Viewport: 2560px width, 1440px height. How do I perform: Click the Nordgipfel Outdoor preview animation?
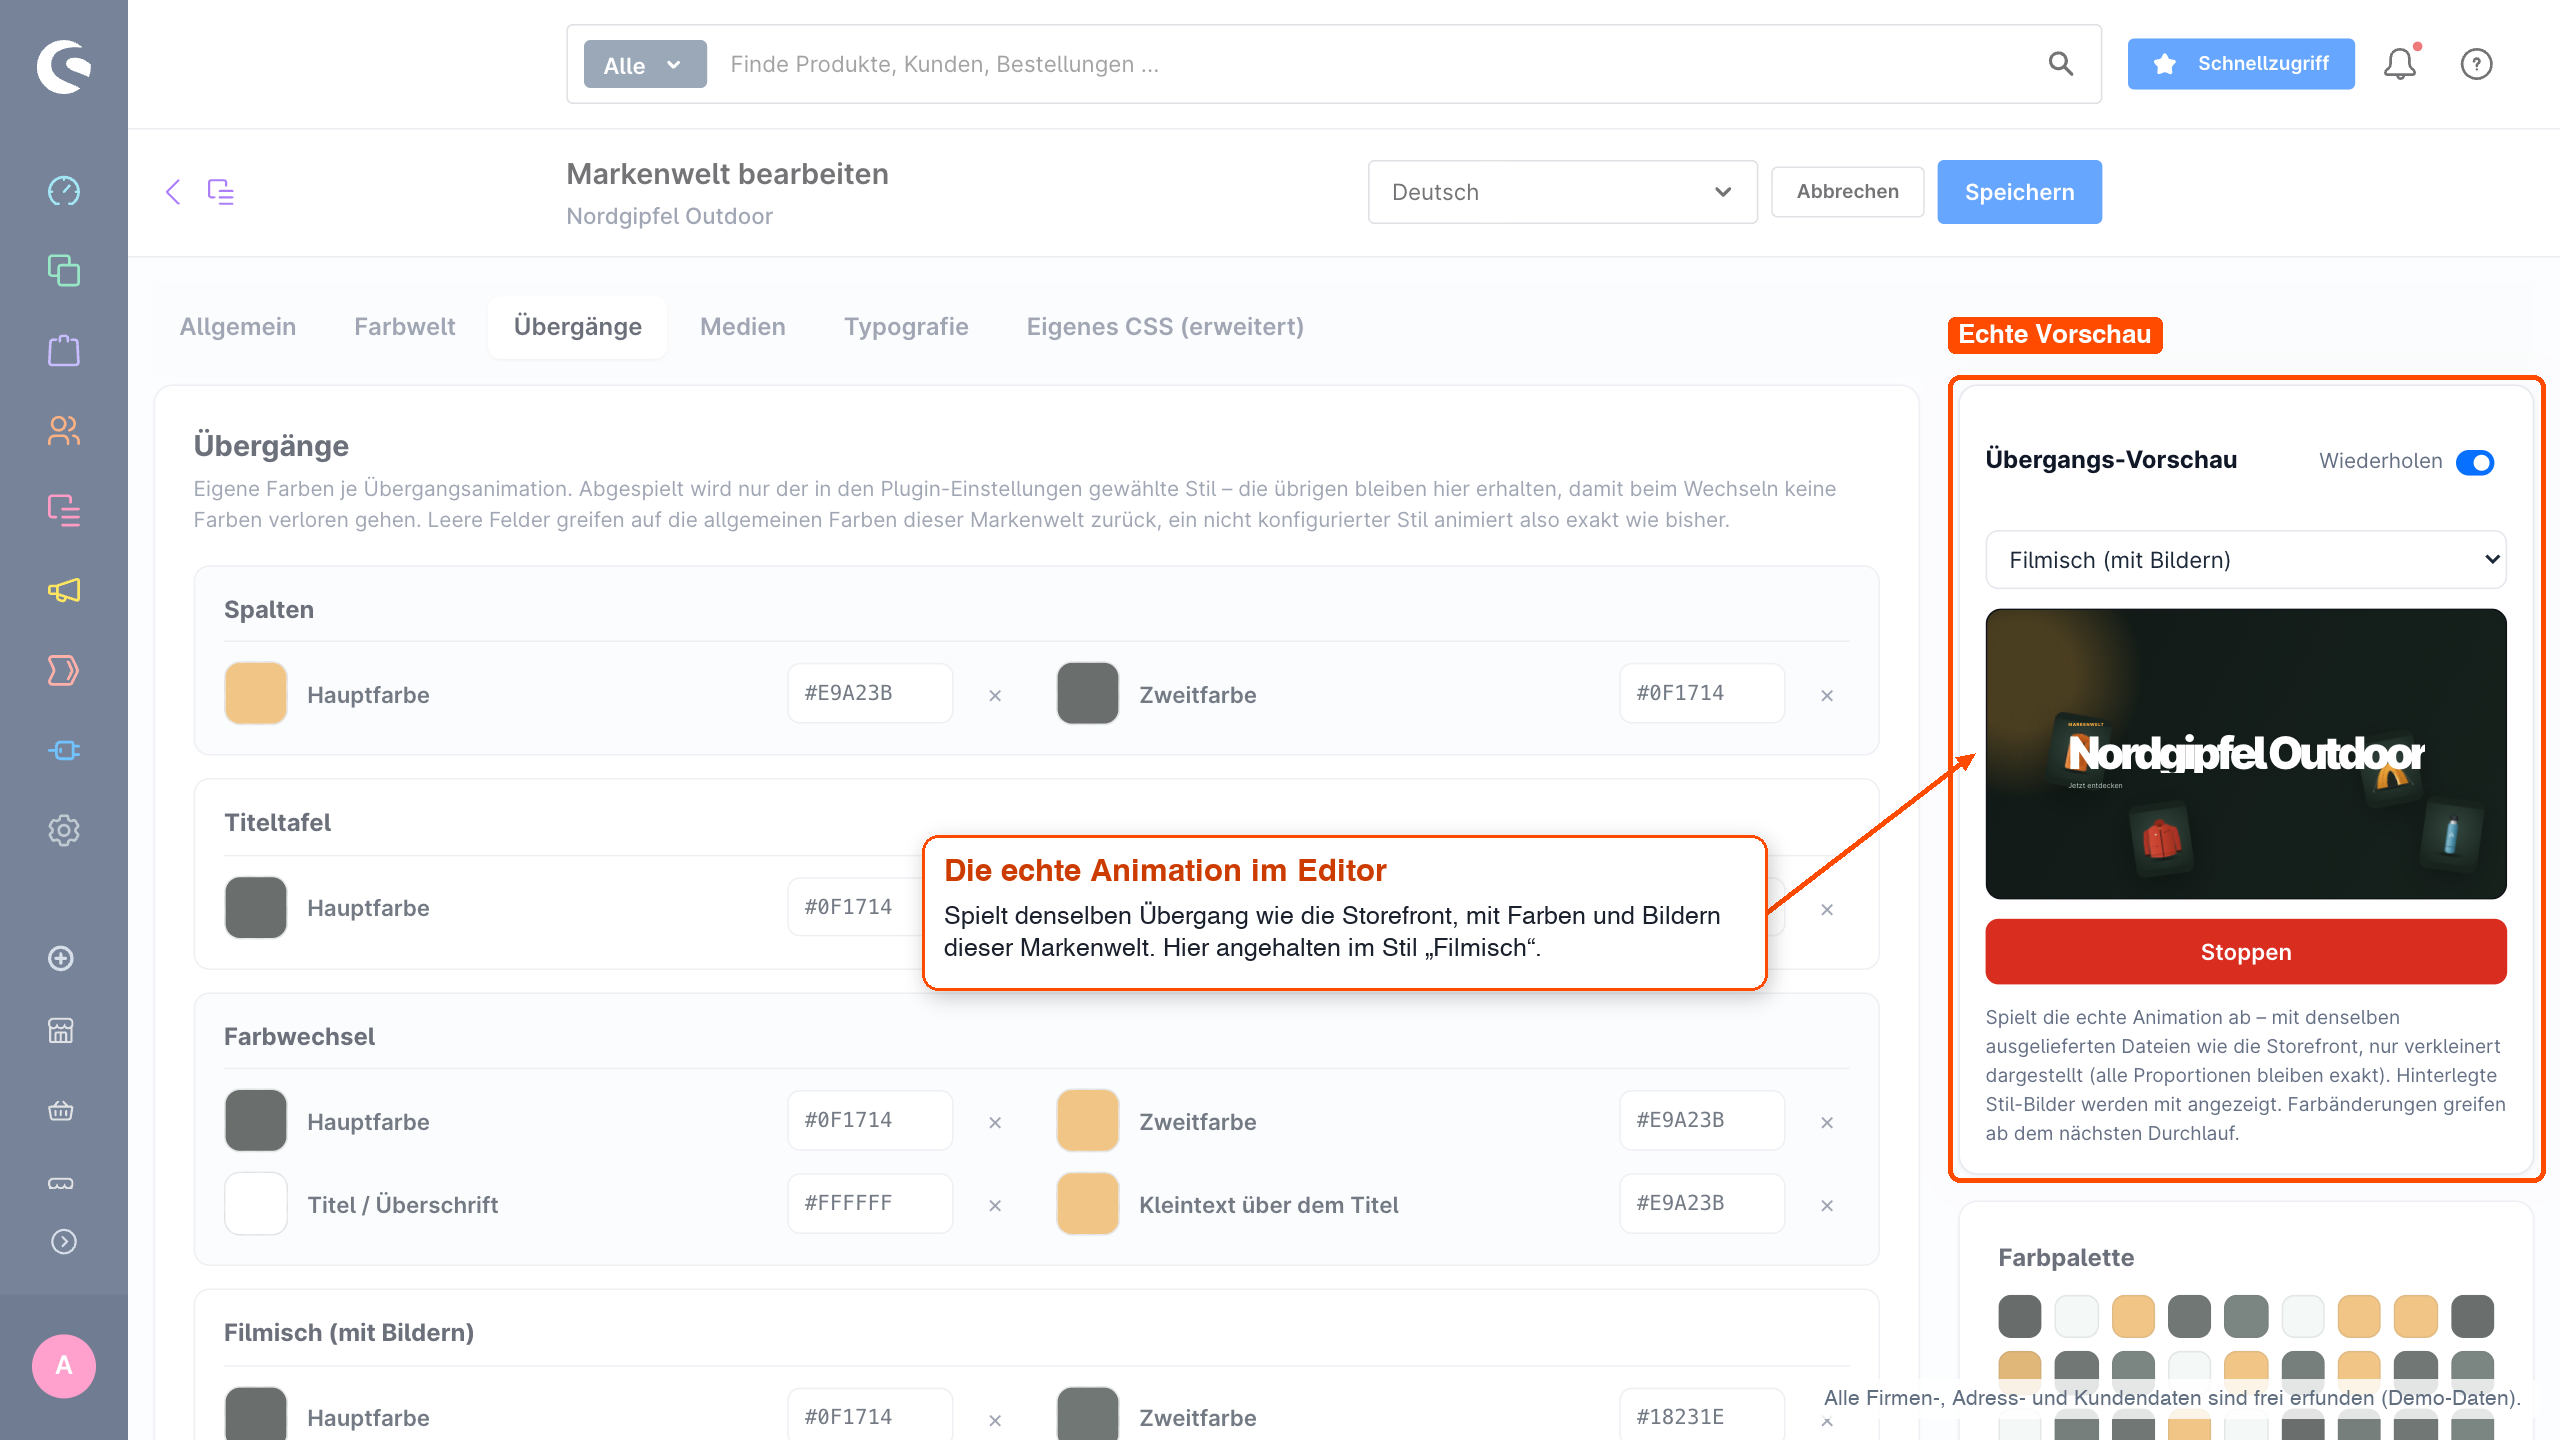[x=2246, y=754]
